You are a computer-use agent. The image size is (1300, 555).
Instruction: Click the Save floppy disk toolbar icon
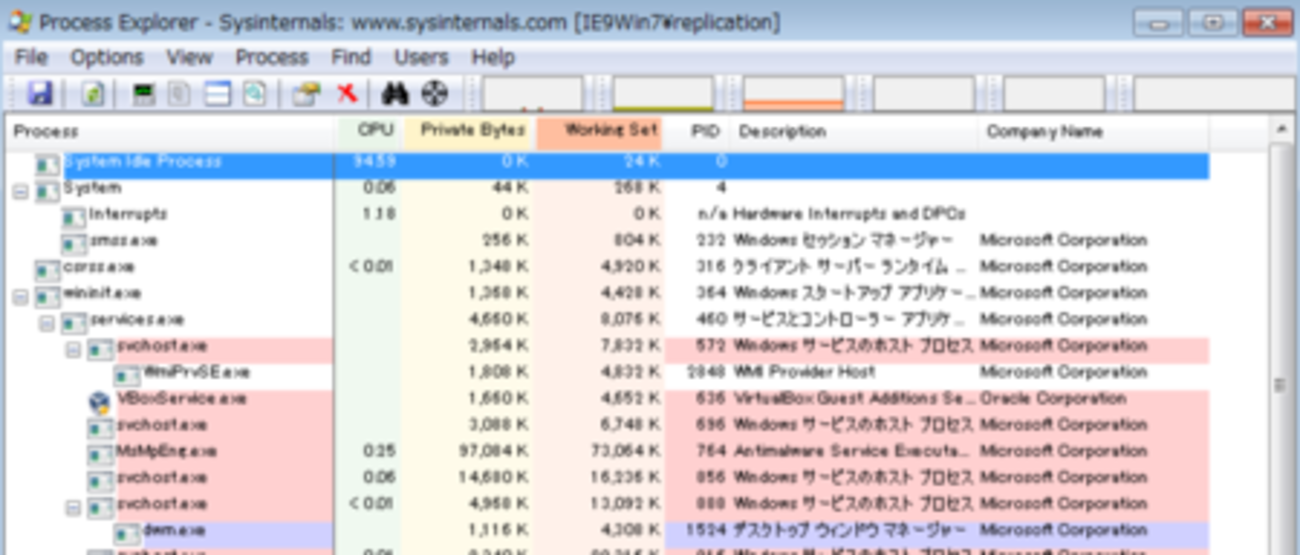pyautogui.click(x=40, y=94)
